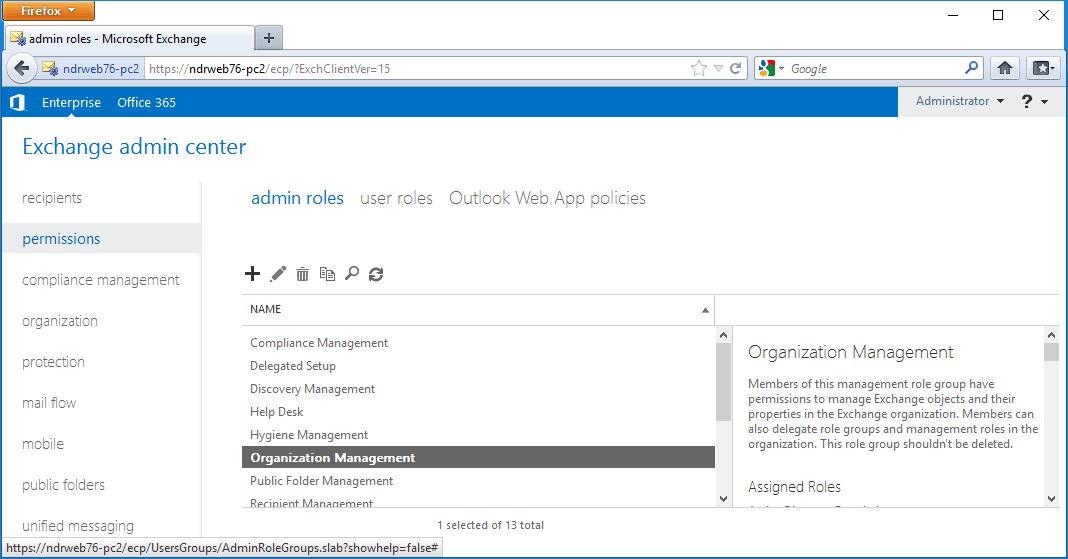1068x559 pixels.
Task: Copy the selected role group
Action: [327, 274]
